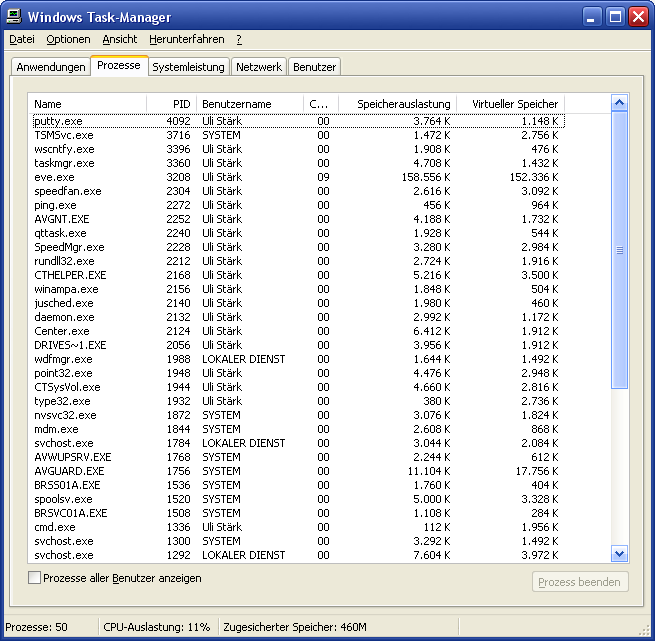
Task: Select the type32.exe process
Action: pos(298,401)
